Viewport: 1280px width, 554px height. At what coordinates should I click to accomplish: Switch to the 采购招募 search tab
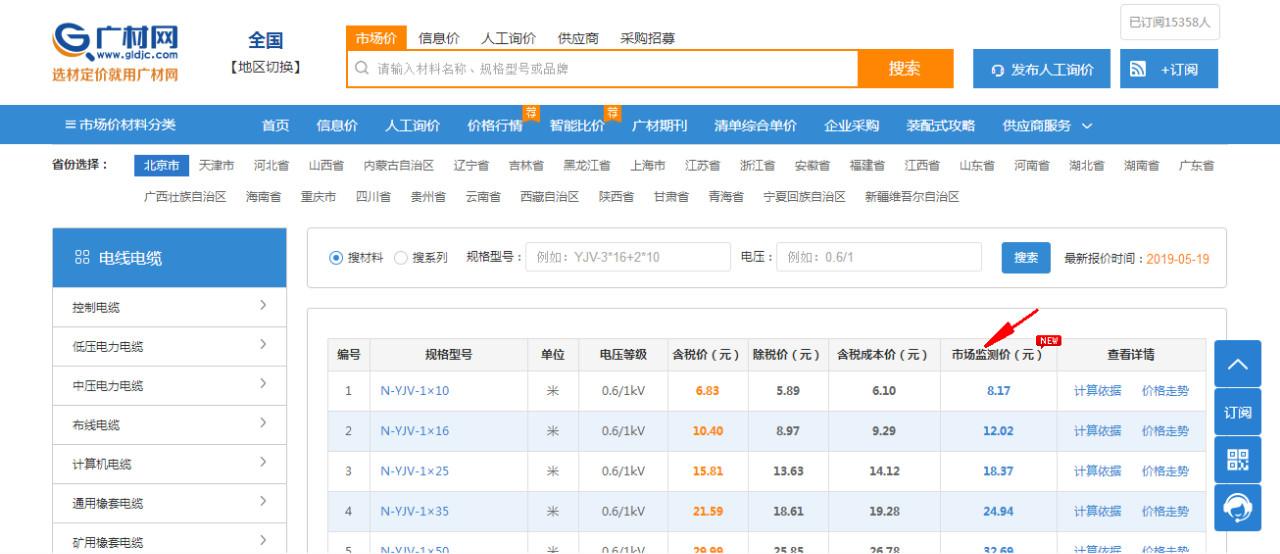(x=647, y=38)
